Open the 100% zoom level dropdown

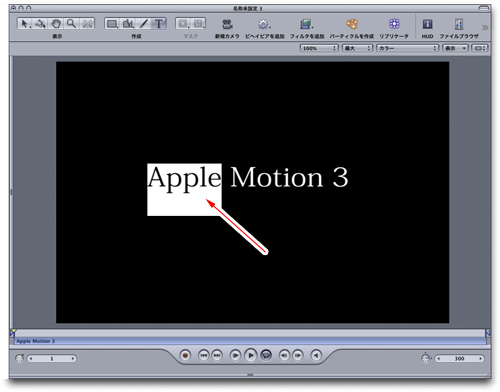click(319, 48)
